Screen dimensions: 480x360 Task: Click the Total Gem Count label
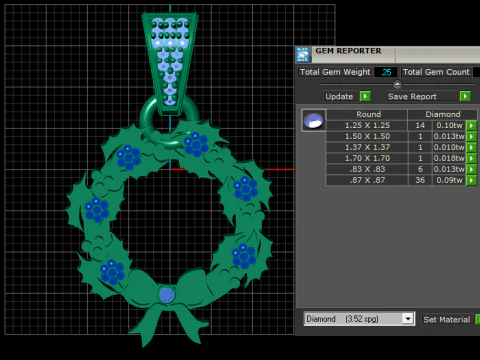[x=436, y=72]
